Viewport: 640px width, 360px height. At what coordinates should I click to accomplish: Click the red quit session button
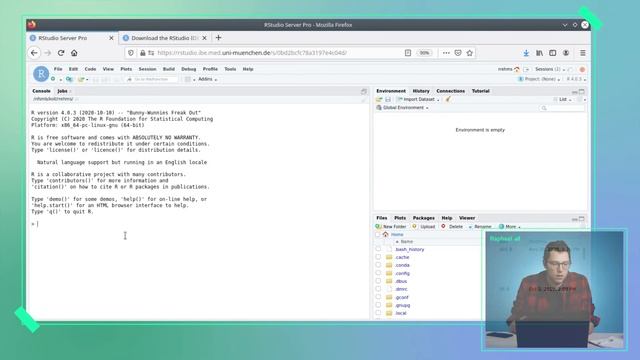(x=582, y=69)
